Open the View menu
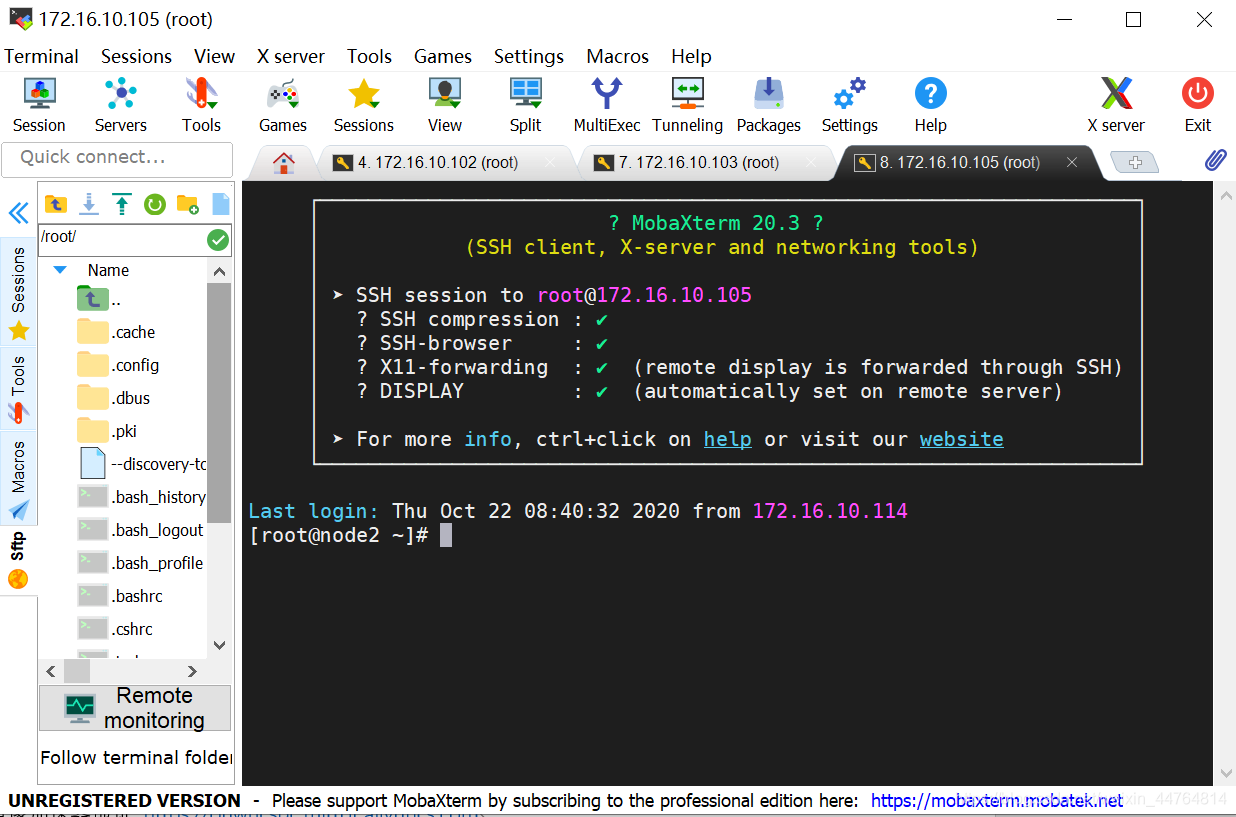Image resolution: width=1236 pixels, height=817 pixels. pos(214,56)
